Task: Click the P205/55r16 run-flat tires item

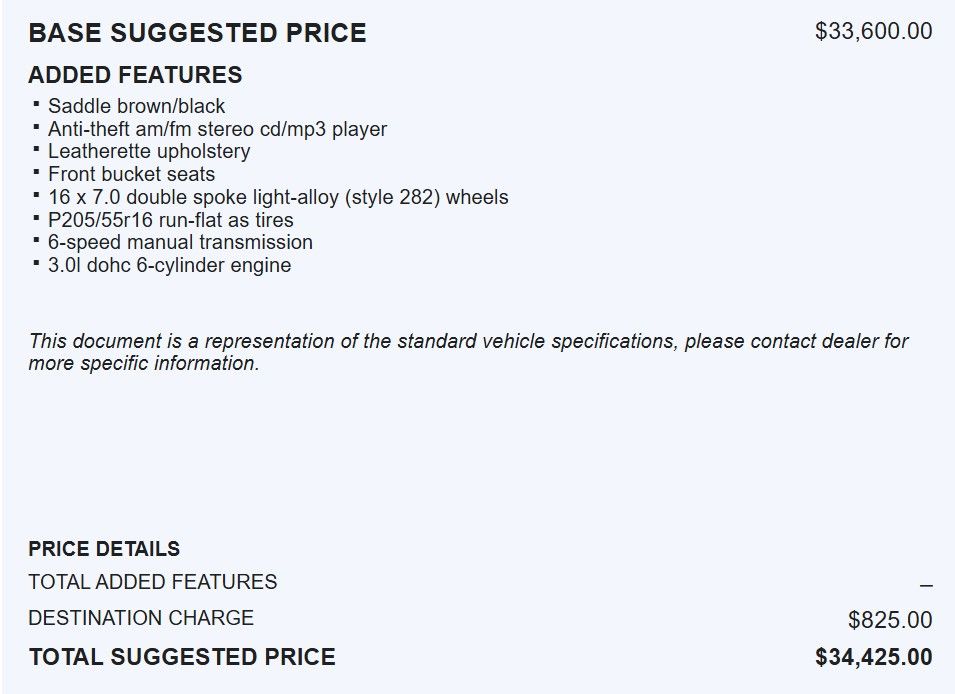Action: coord(170,220)
